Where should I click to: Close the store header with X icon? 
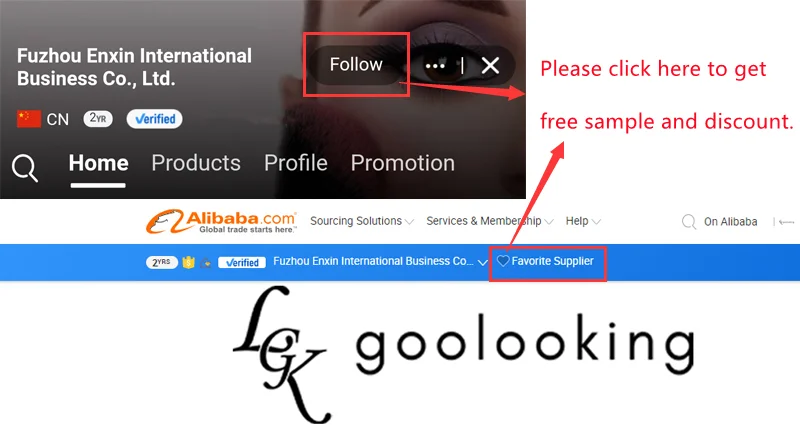pos(490,65)
